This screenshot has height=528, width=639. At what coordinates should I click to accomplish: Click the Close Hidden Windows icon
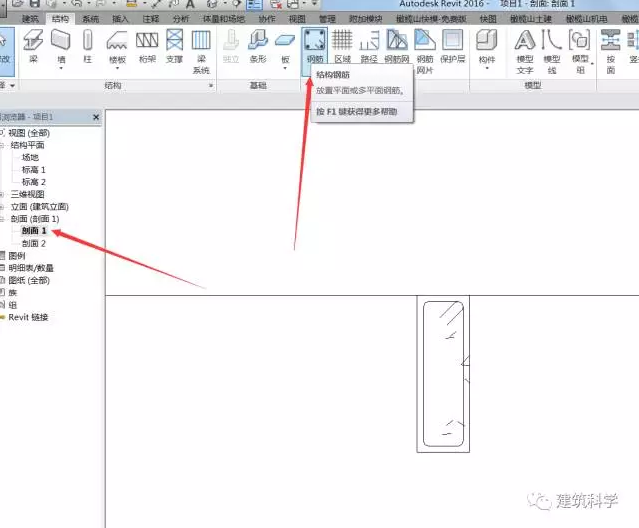tap(276, 4)
